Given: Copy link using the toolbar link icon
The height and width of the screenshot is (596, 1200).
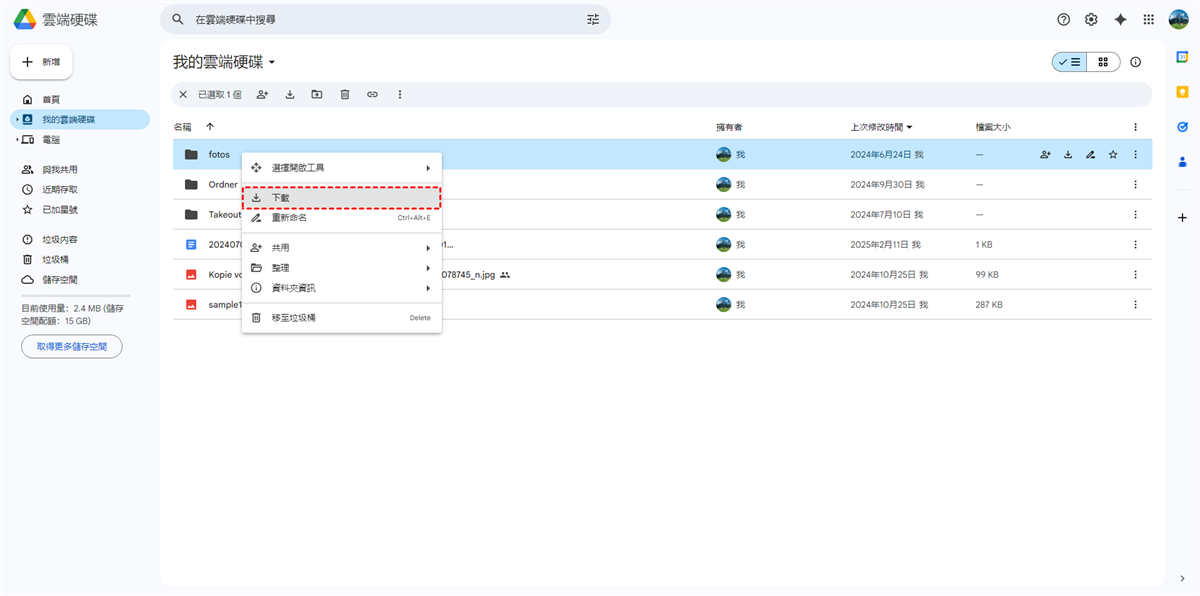Looking at the screenshot, I should click(372, 94).
